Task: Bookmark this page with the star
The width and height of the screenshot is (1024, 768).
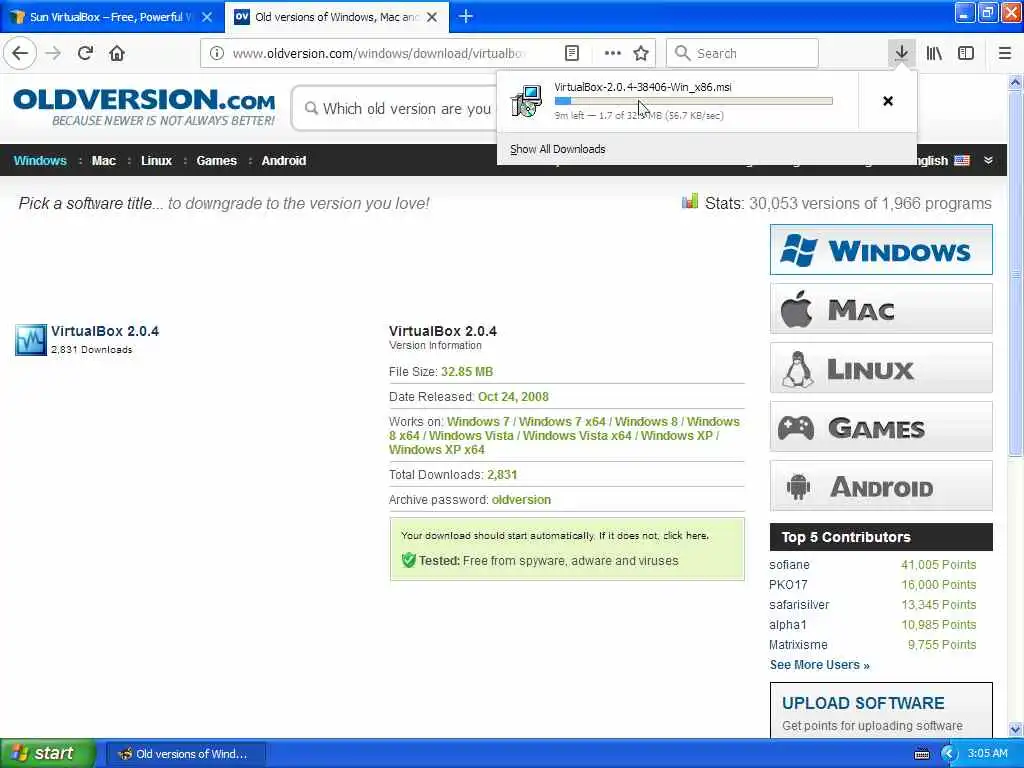Action: [641, 53]
